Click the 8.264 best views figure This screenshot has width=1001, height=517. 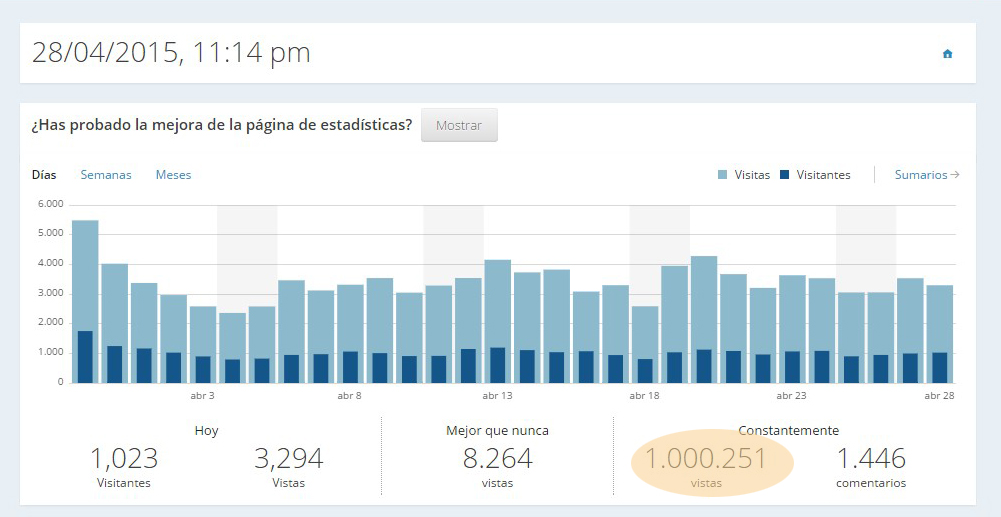click(x=497, y=459)
